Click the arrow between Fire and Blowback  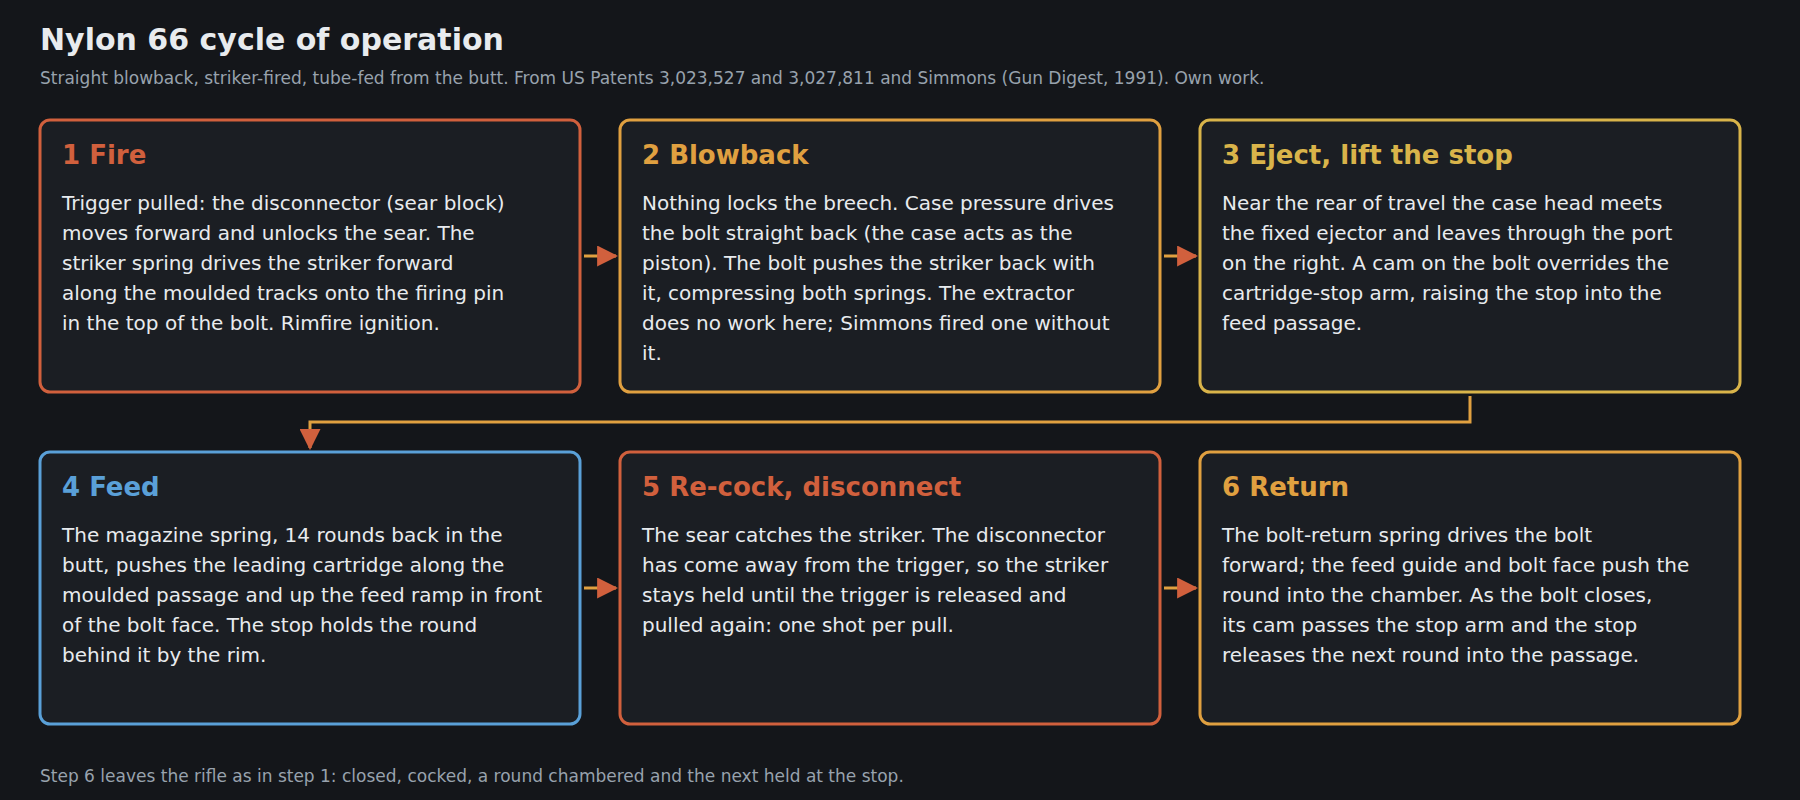600,256
